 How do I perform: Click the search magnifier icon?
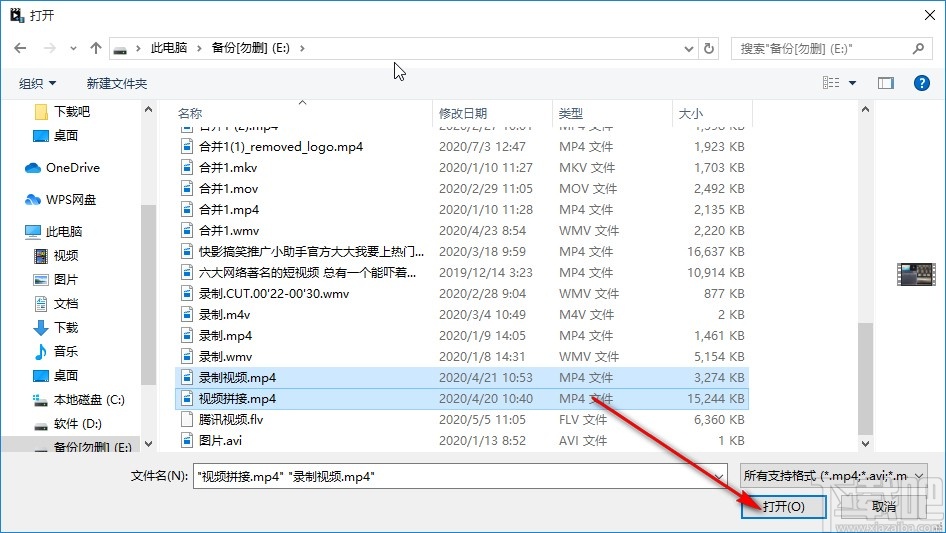tap(918, 48)
